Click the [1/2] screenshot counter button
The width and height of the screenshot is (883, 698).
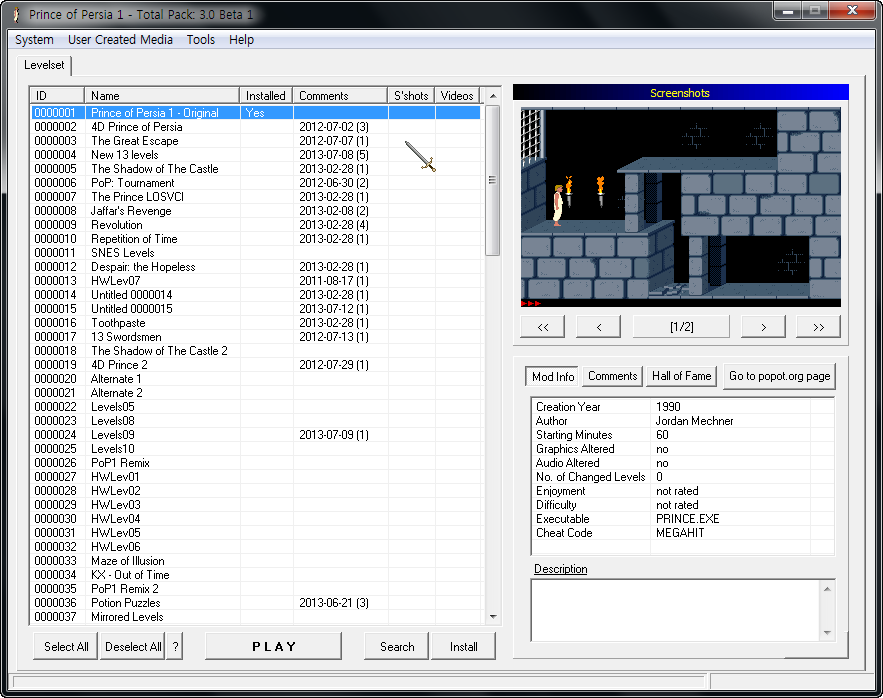coord(681,327)
